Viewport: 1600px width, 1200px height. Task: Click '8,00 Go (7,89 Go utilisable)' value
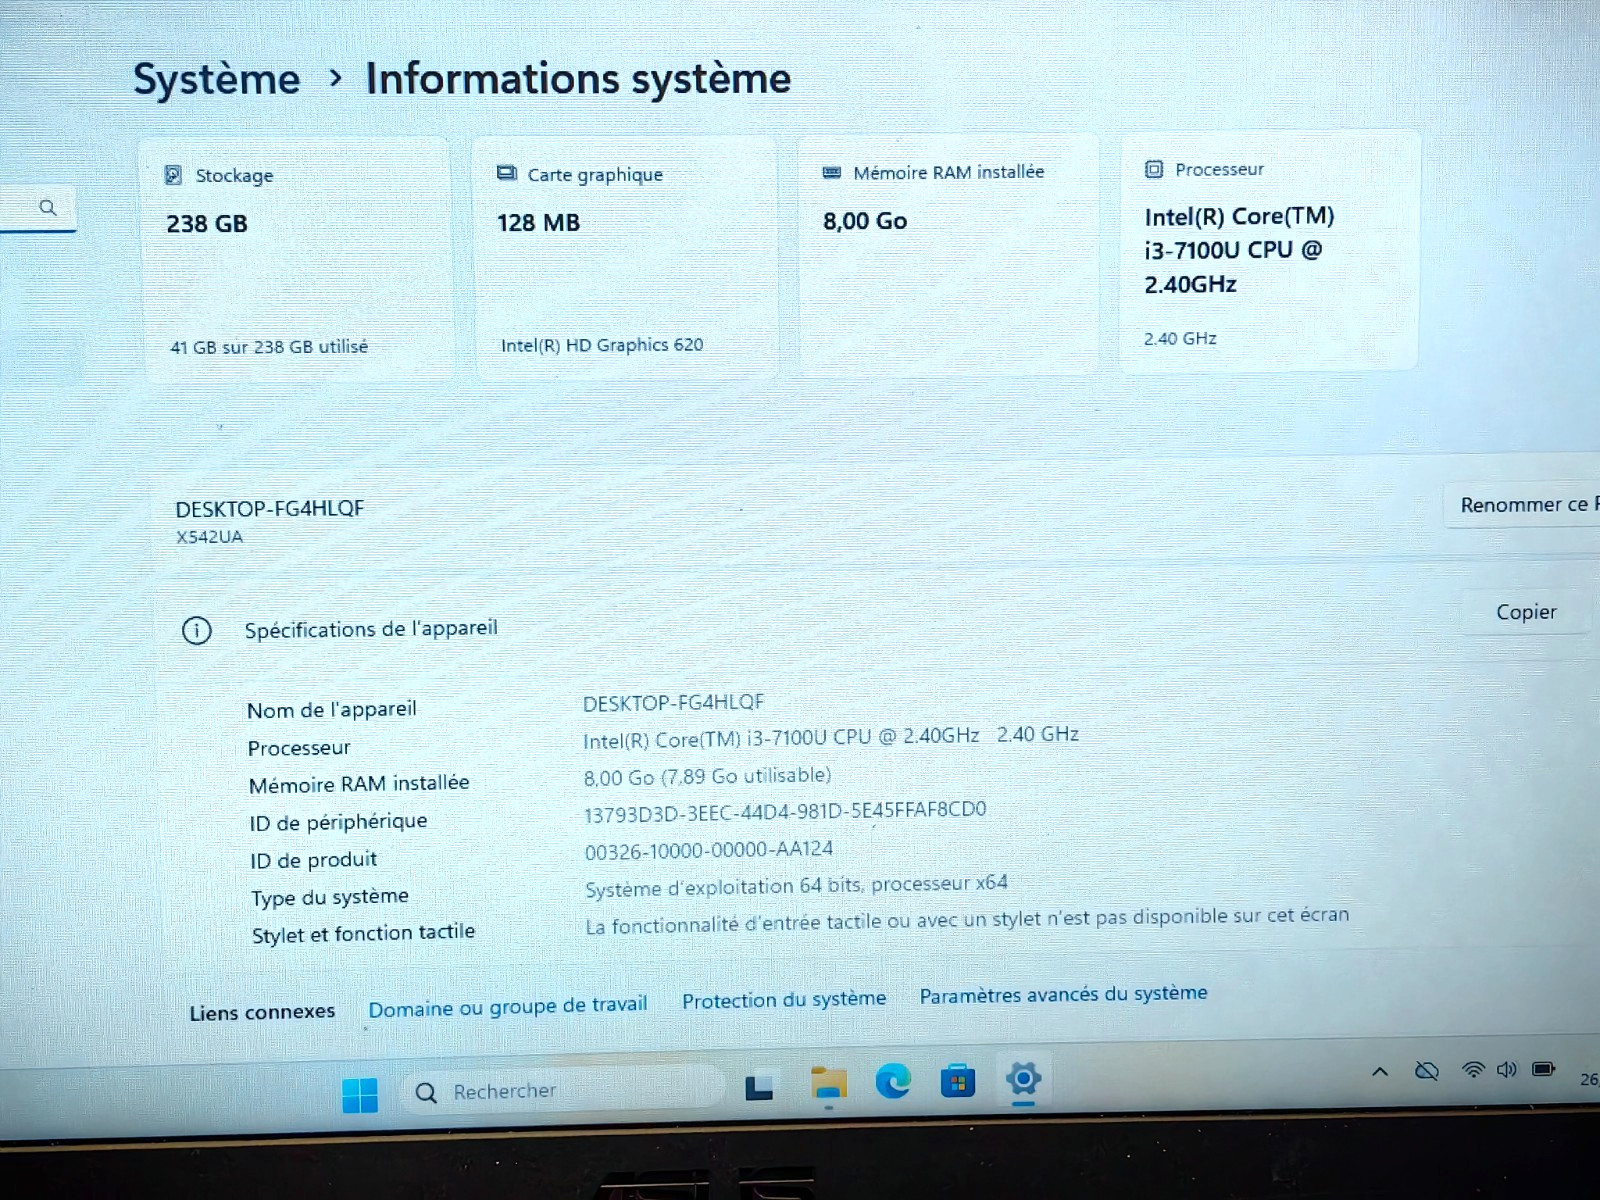[x=707, y=777]
